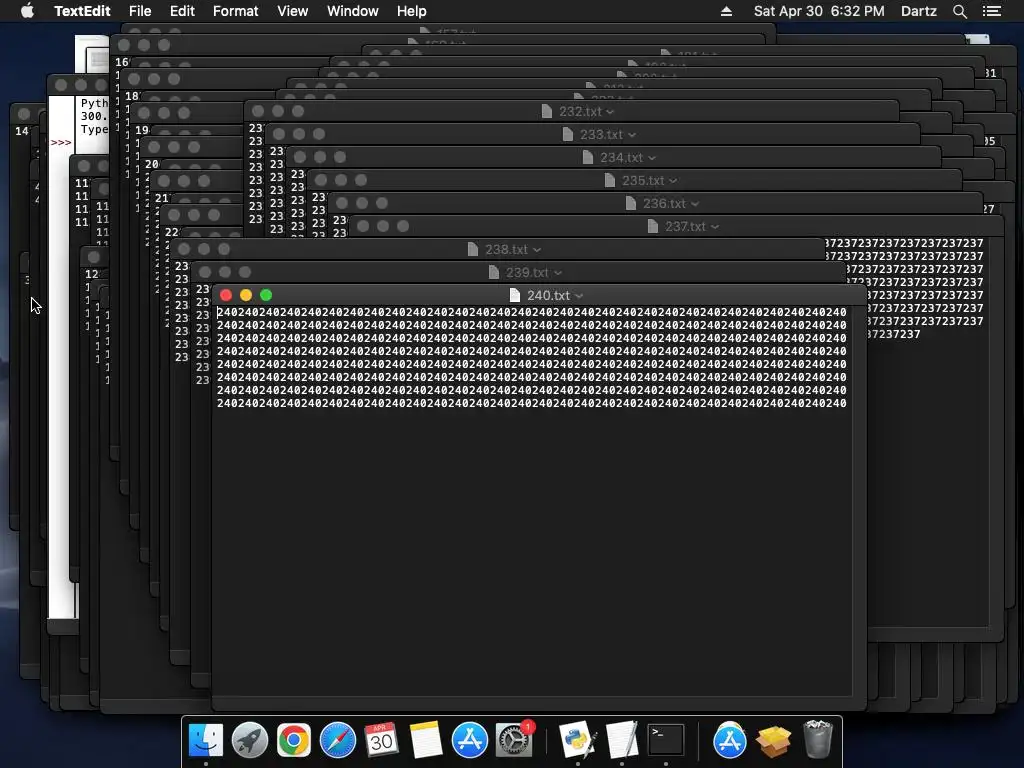Open the TextEdit application menu
This screenshot has height=768, width=1024.
tap(82, 11)
